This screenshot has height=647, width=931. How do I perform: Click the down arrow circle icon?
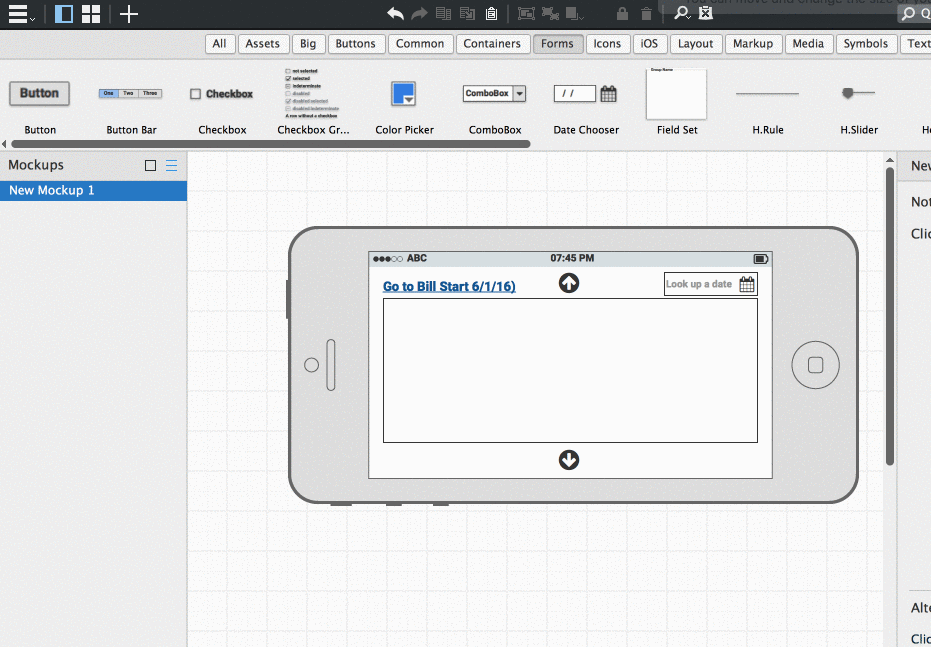point(569,460)
